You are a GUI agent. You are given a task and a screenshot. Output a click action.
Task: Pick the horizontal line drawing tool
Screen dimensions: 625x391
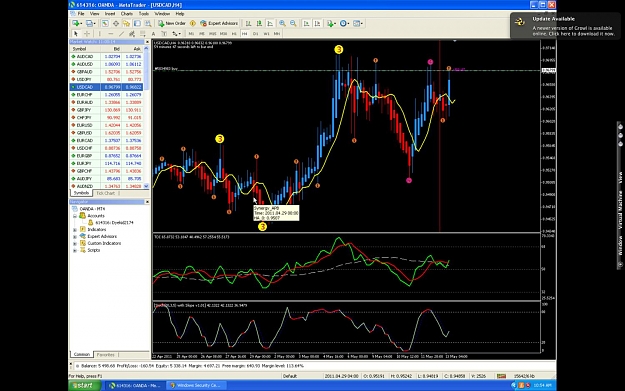110,34
